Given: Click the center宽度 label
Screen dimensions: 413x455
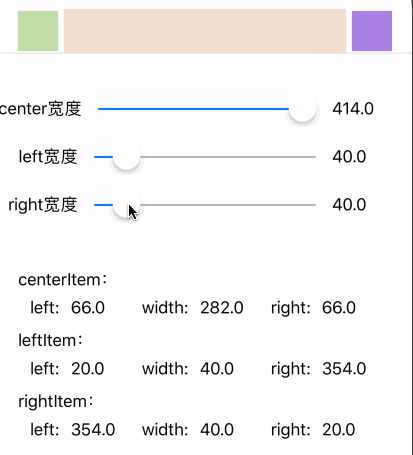Looking at the screenshot, I should (41, 109).
